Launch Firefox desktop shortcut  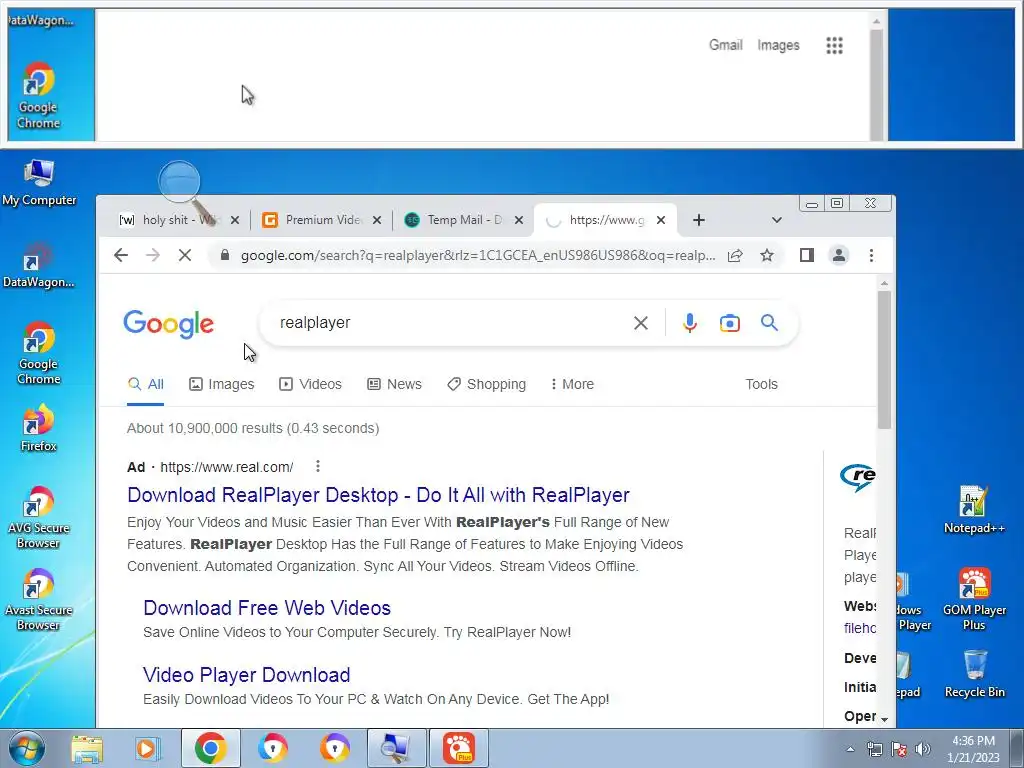click(x=39, y=428)
